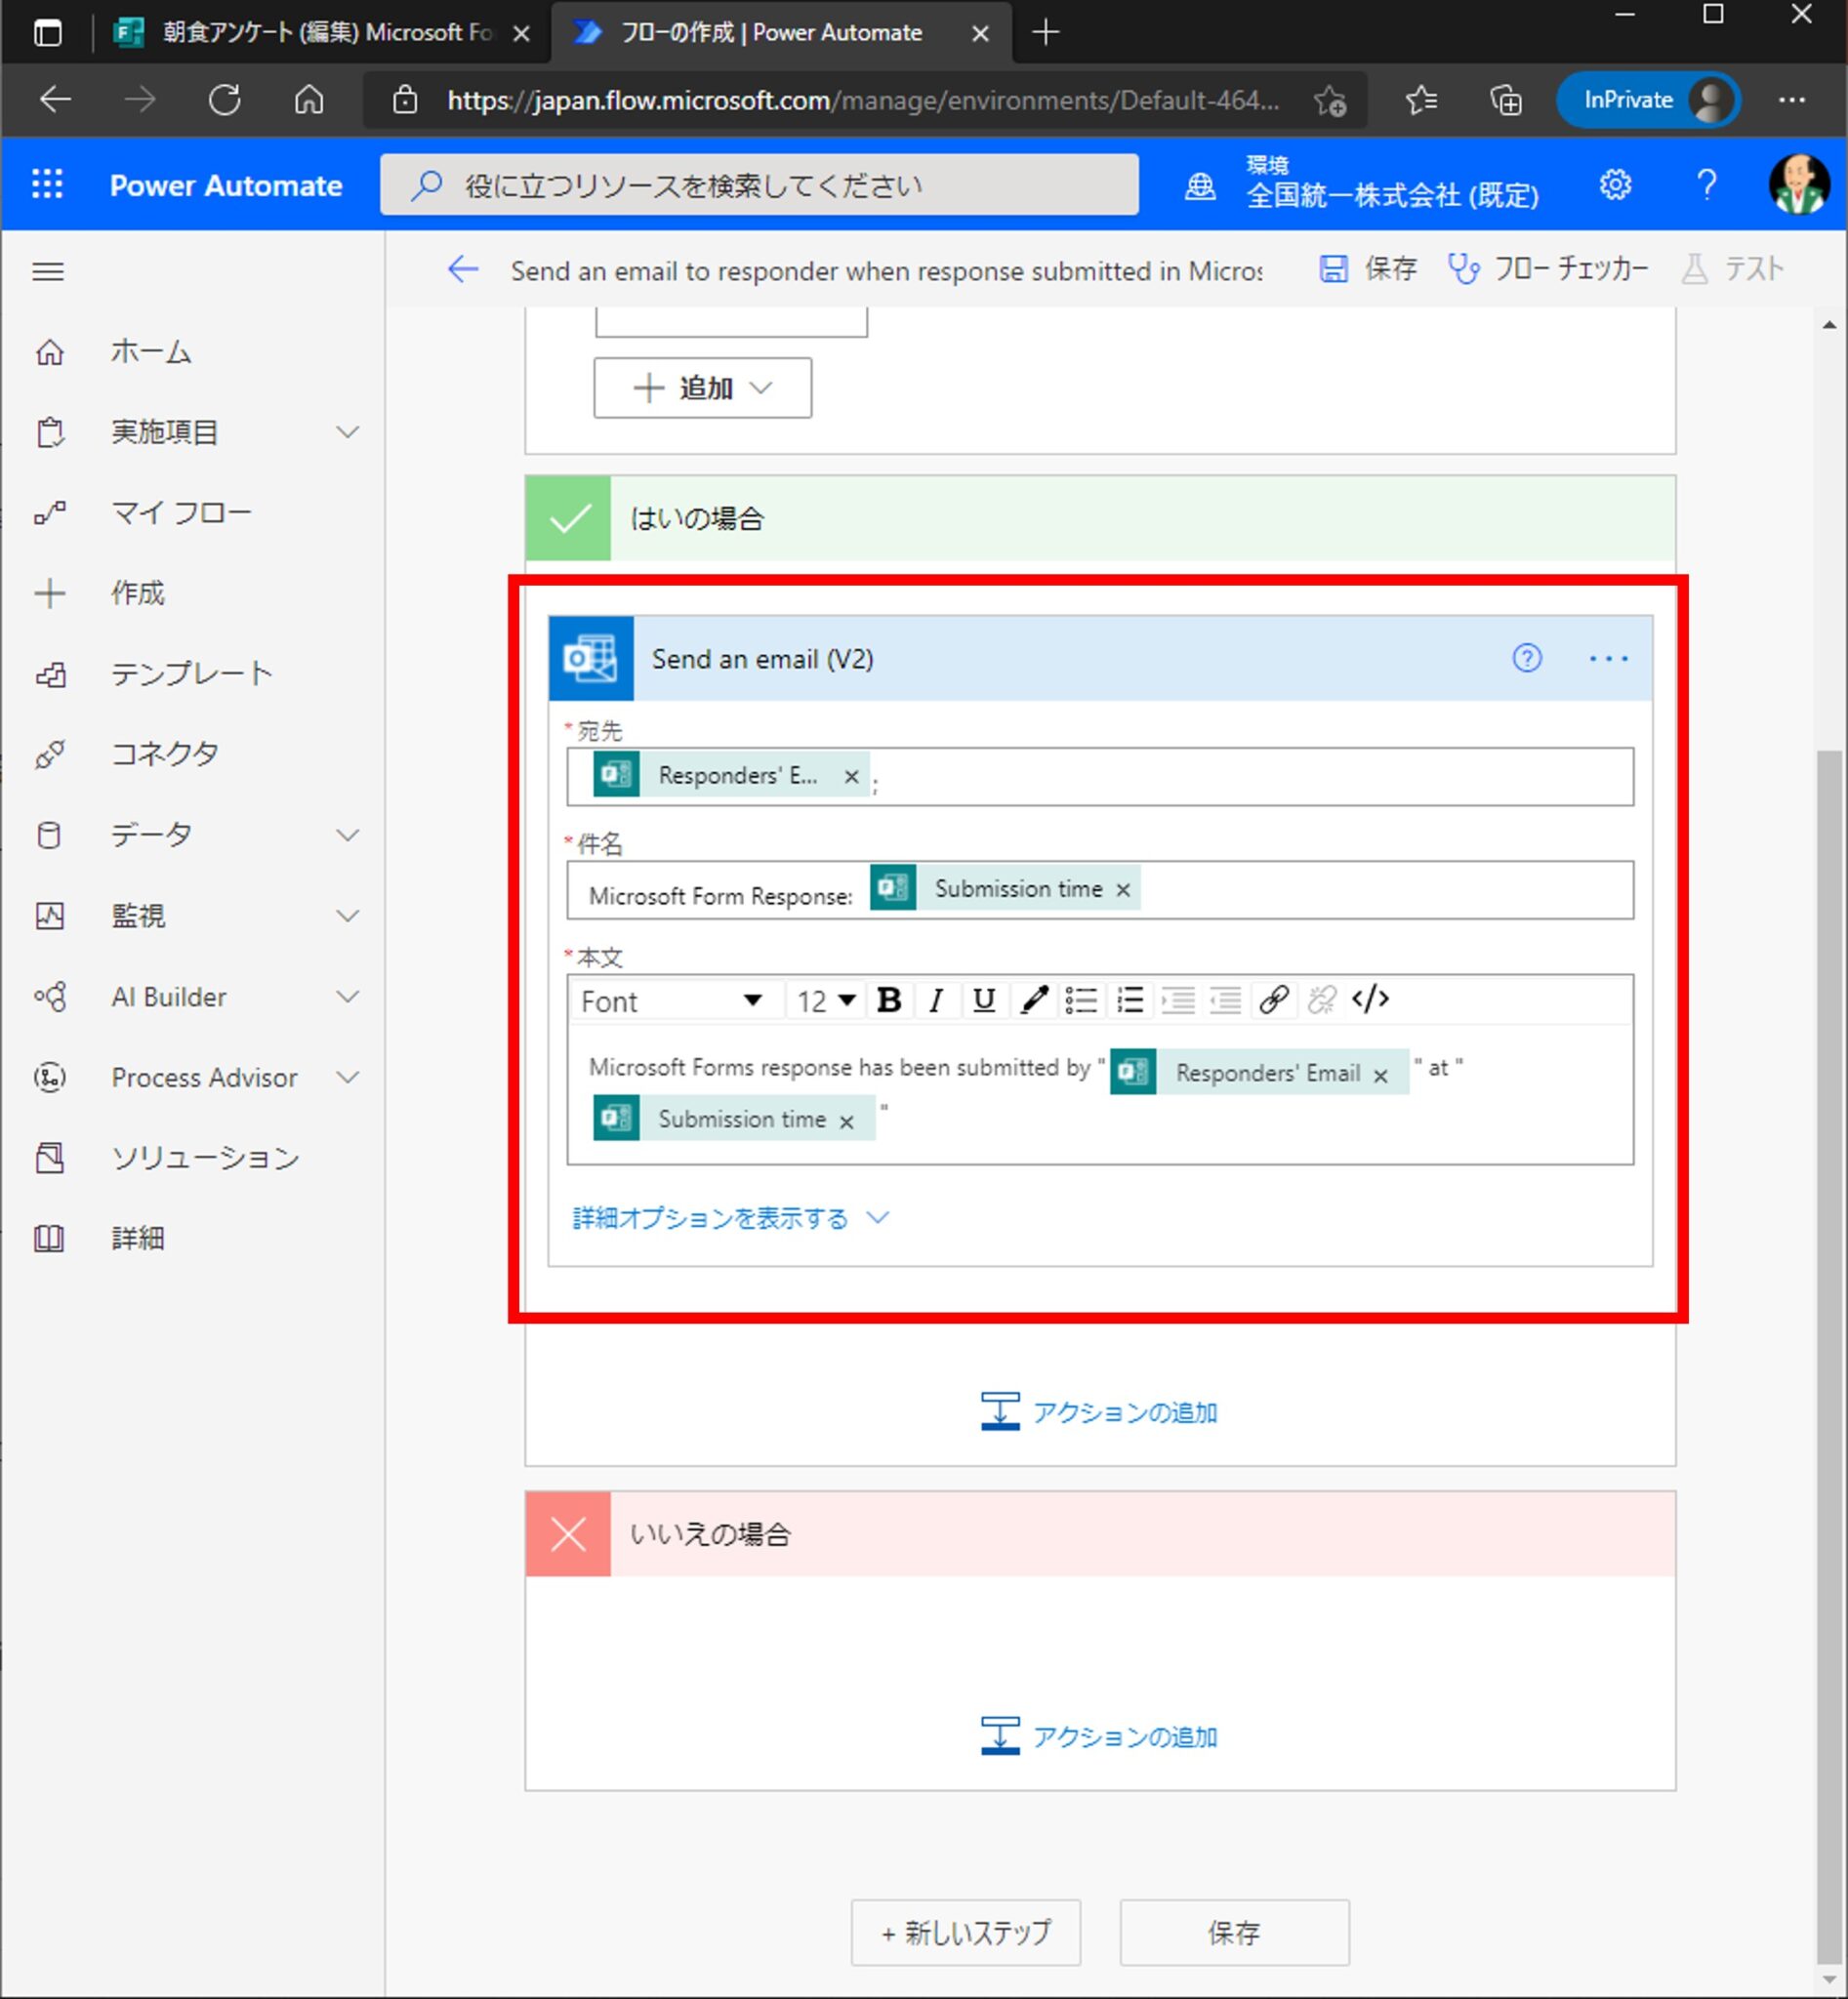Open 詳細 in sidebar
This screenshot has height=1999, width=1848.
pos(137,1239)
